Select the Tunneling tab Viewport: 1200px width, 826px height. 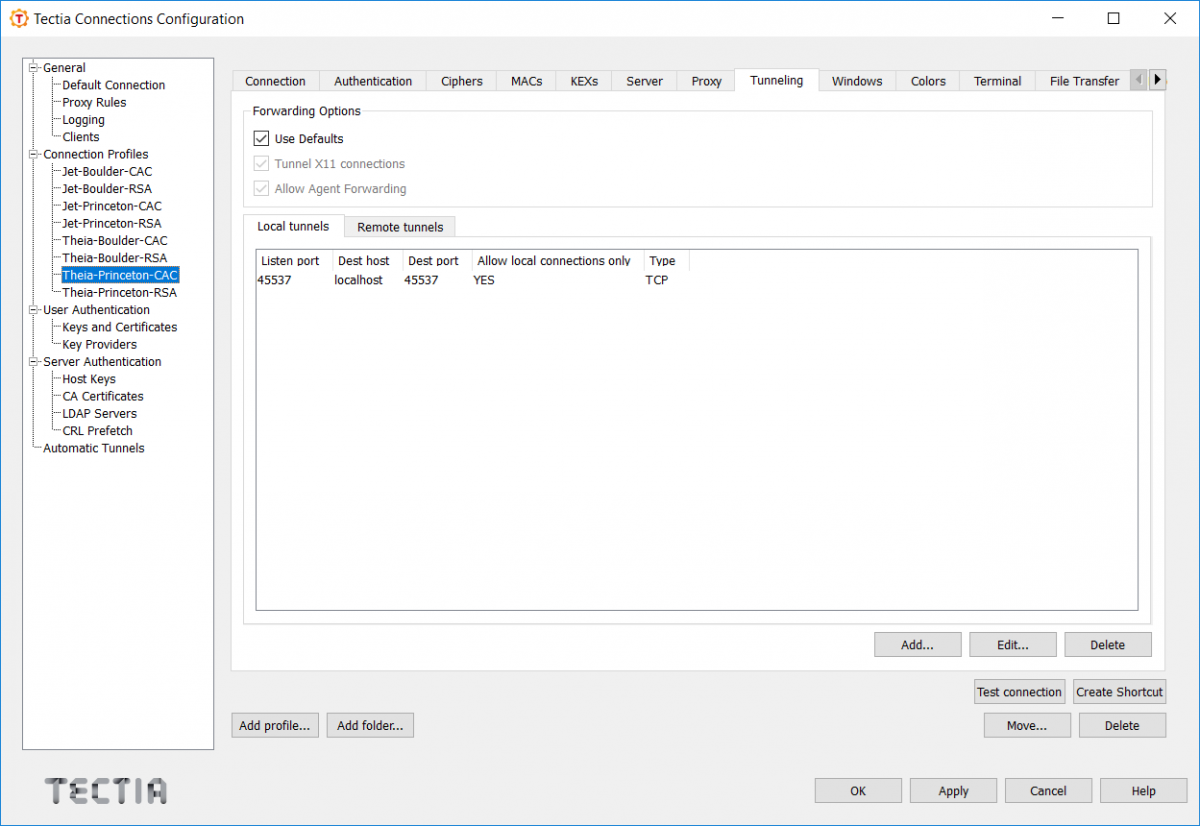pyautogui.click(x=776, y=80)
